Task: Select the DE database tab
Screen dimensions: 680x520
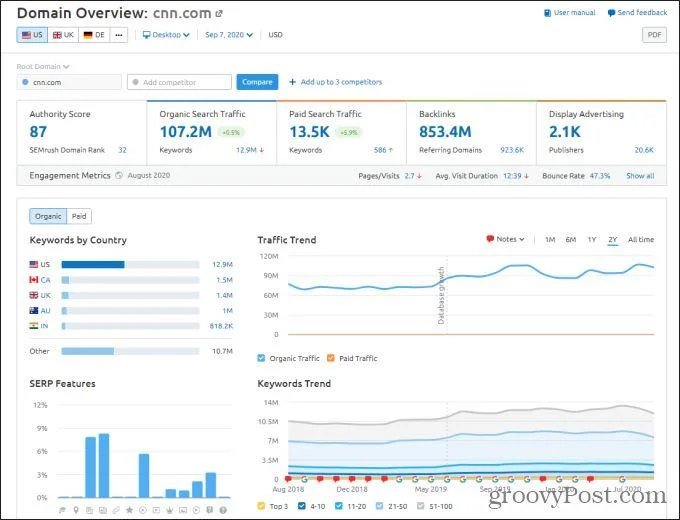Action: 94,35
